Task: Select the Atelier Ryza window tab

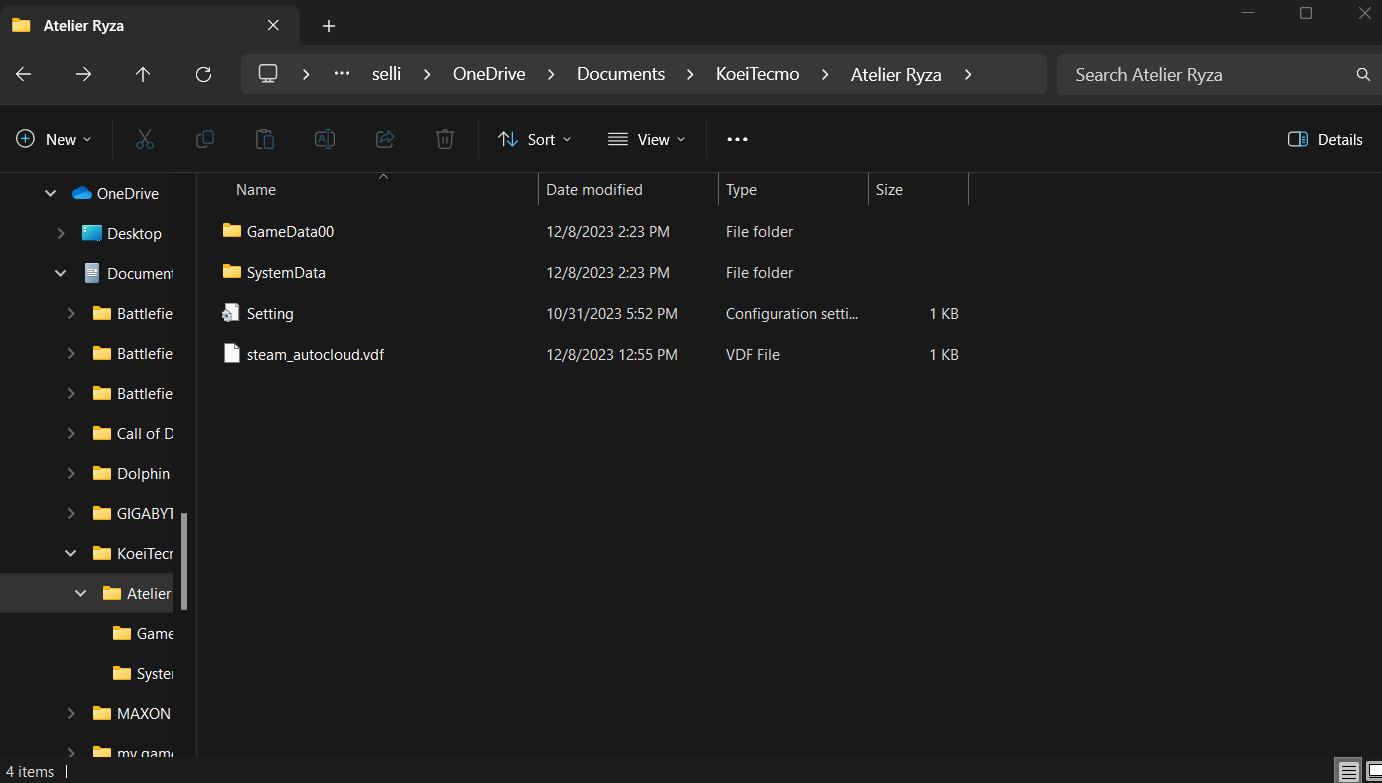Action: tap(148, 26)
